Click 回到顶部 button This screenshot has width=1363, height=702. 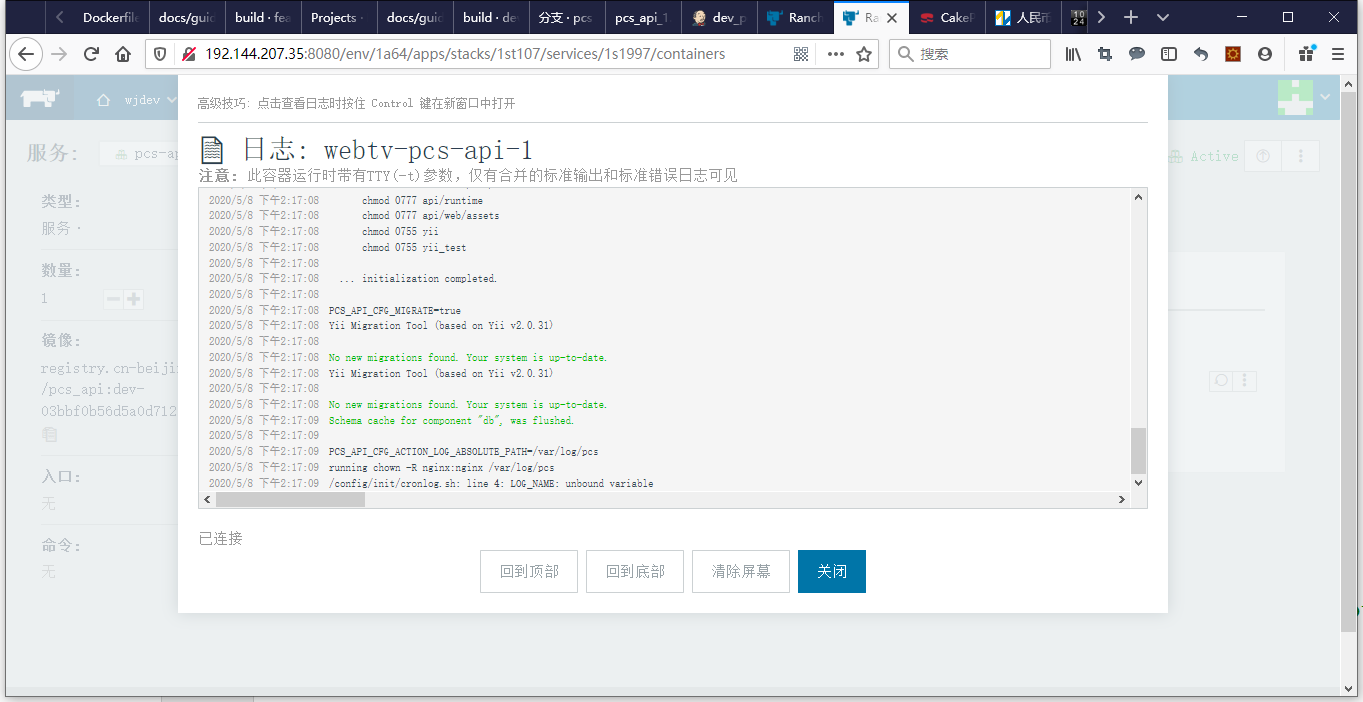click(529, 571)
